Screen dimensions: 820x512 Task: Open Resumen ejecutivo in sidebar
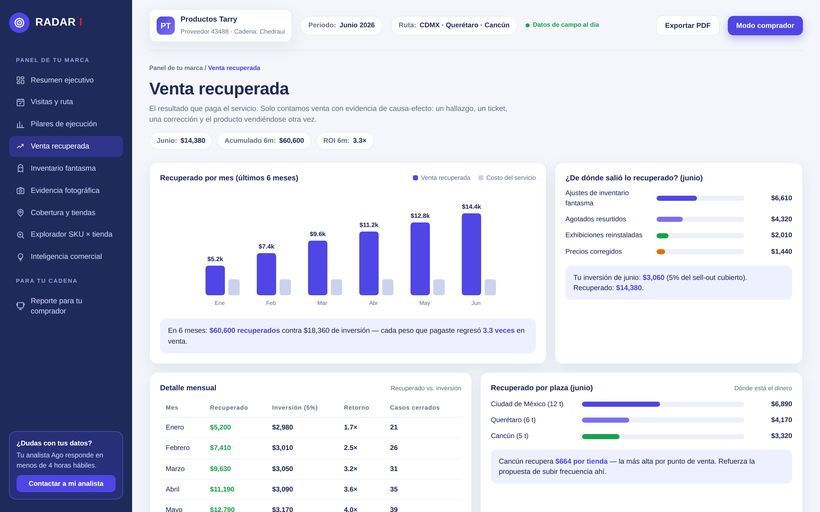coord(66,80)
